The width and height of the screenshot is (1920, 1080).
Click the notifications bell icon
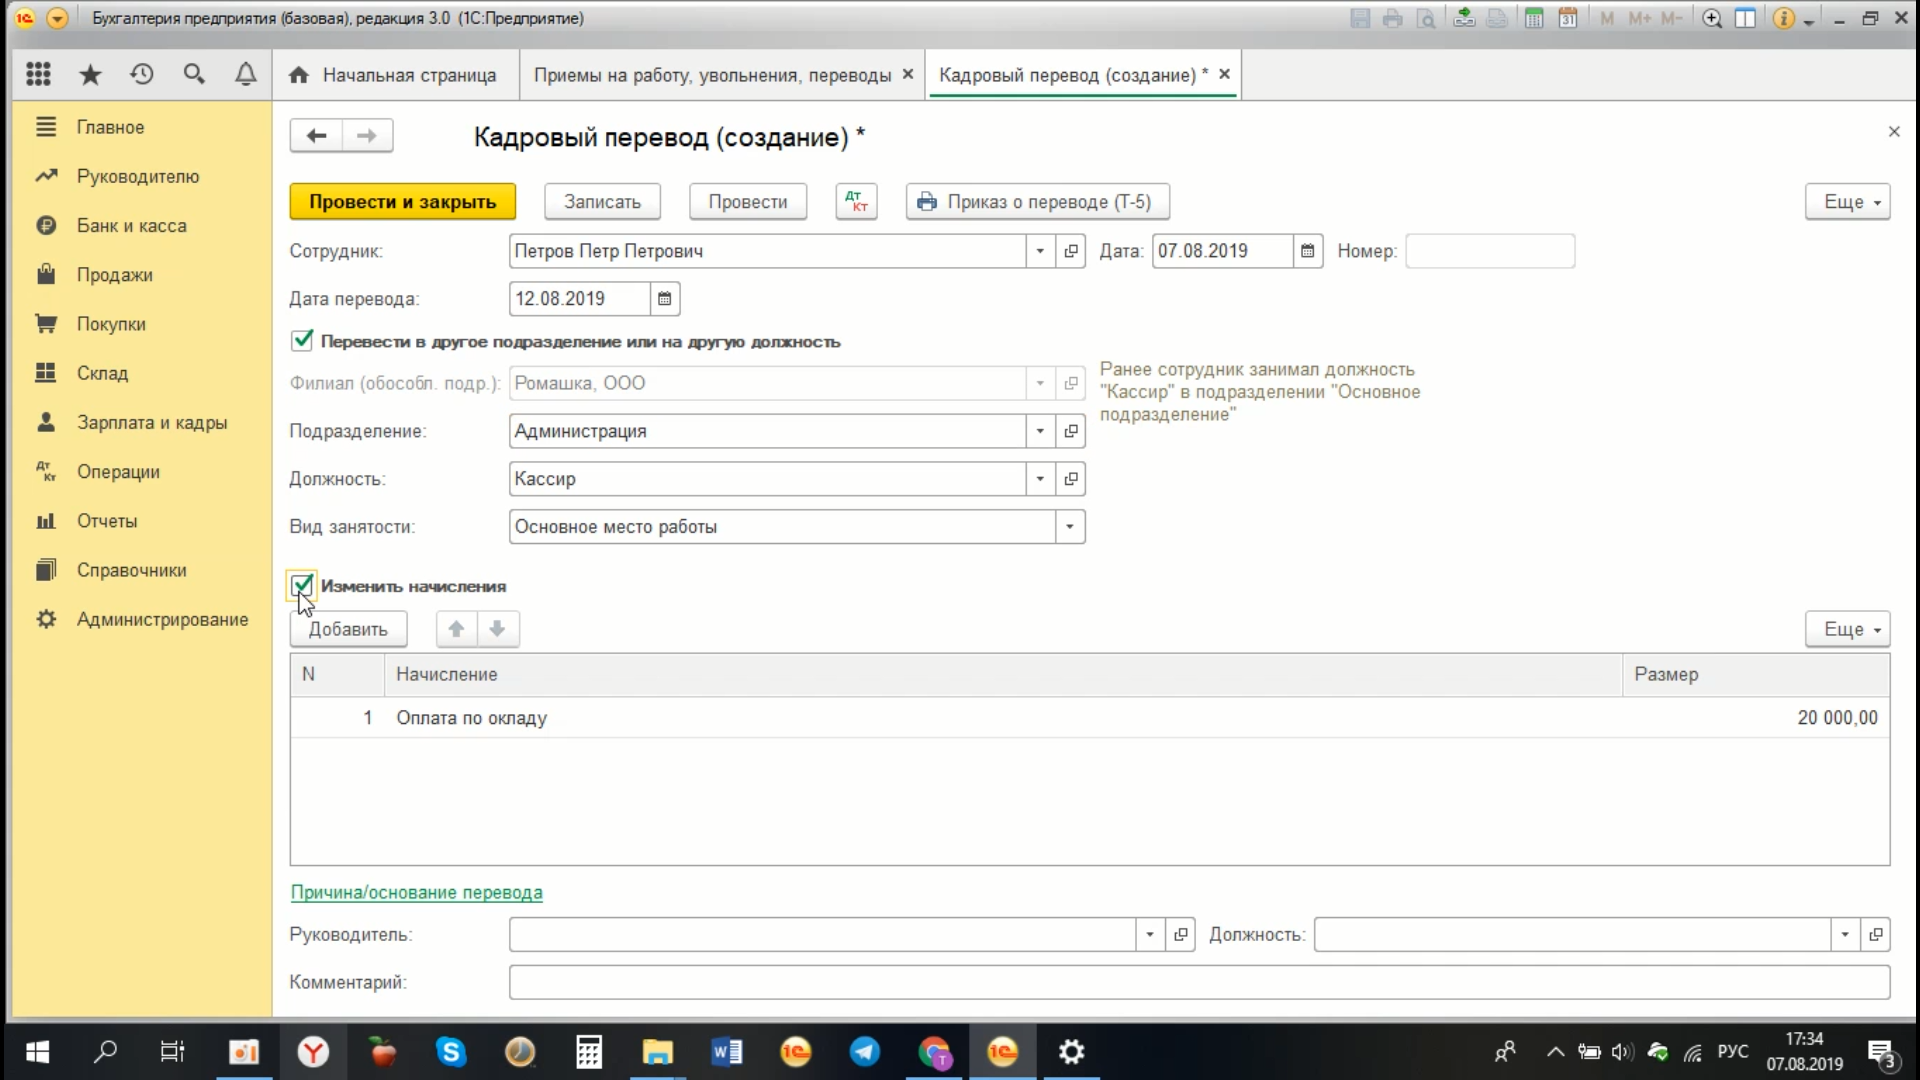[245, 74]
